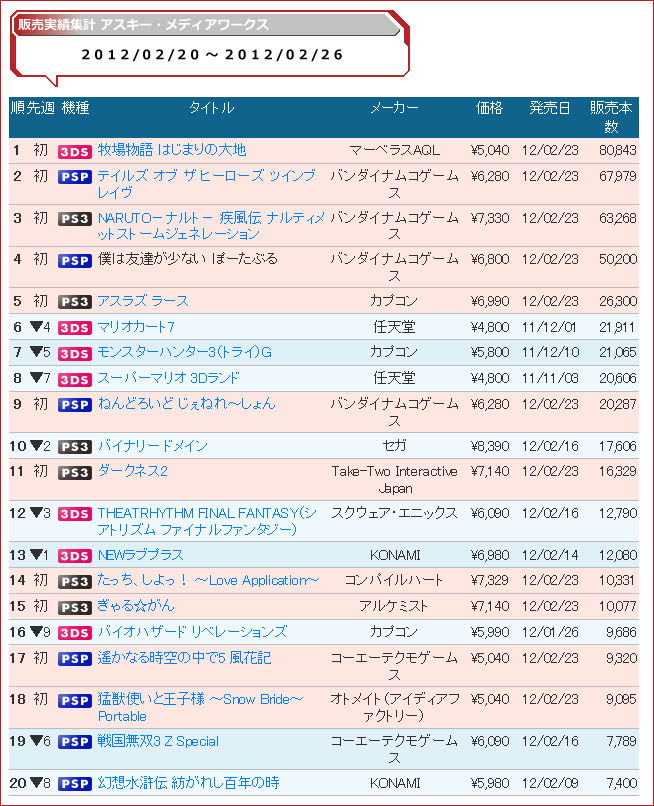Viewport: 654px width, 806px height.
Task: Click the PSP badge beside 戦国無双3 Z Special
Action: click(x=75, y=742)
